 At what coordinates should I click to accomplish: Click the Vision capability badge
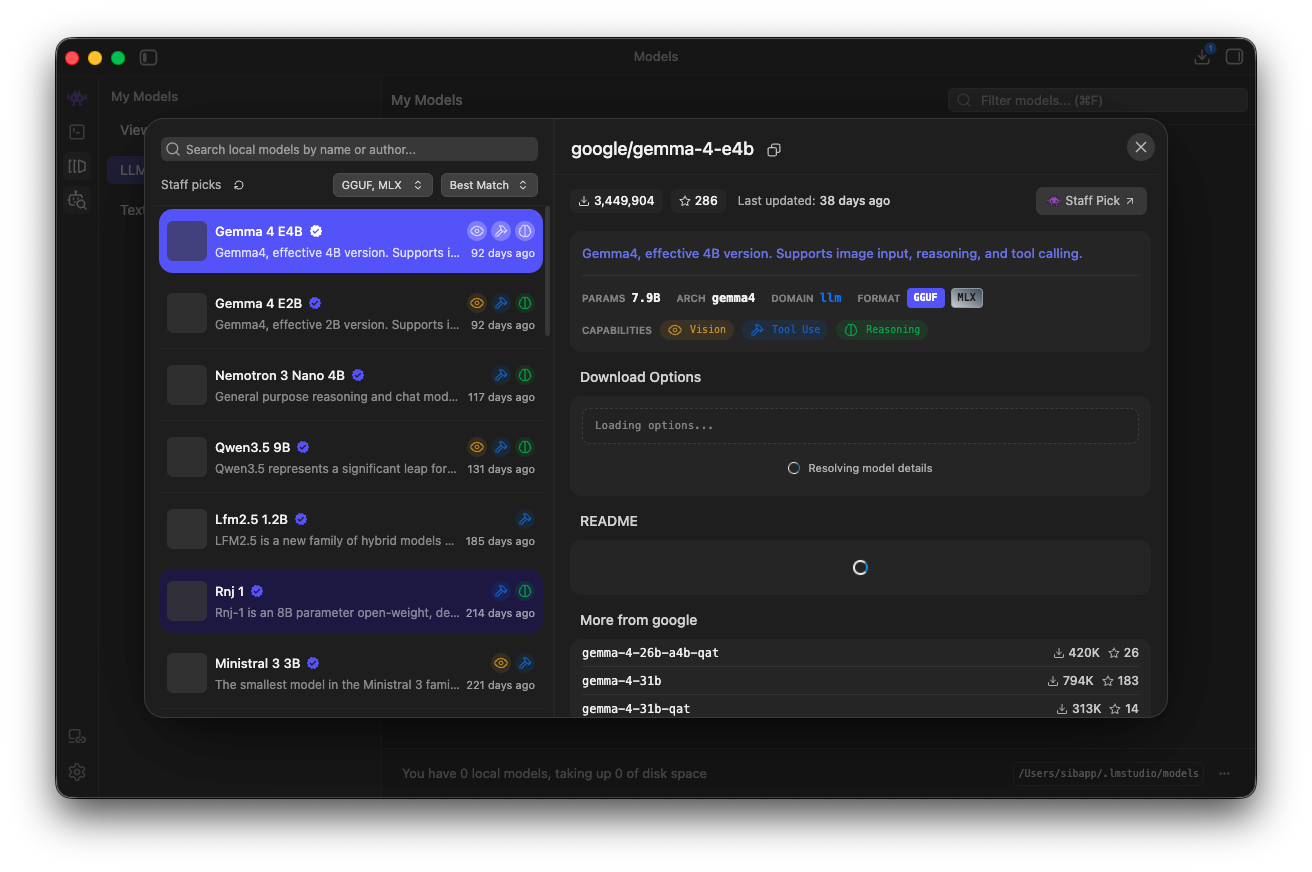[697, 330]
